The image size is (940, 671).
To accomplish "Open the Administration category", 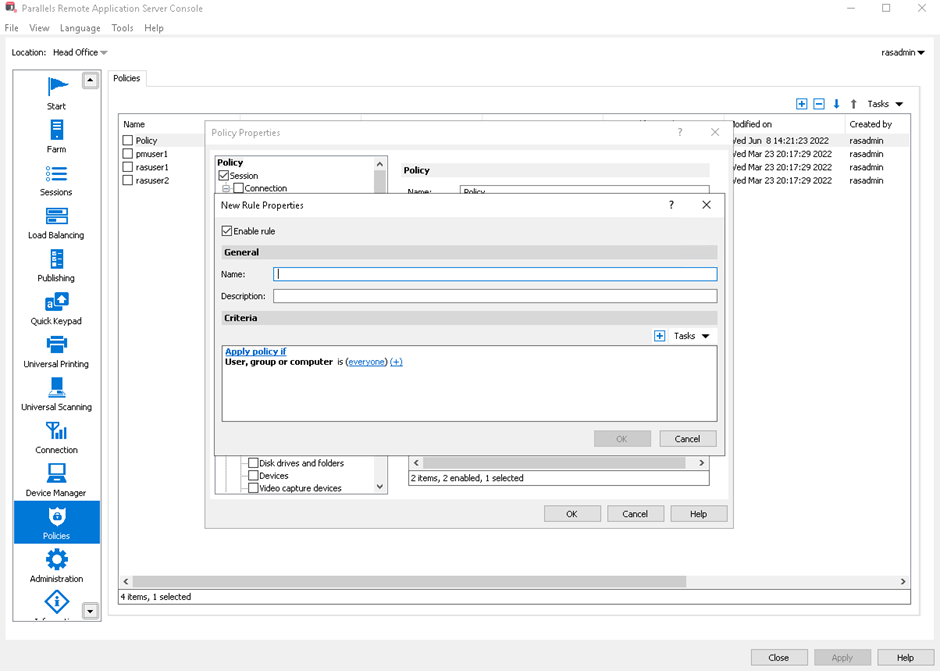I will pyautogui.click(x=56, y=567).
